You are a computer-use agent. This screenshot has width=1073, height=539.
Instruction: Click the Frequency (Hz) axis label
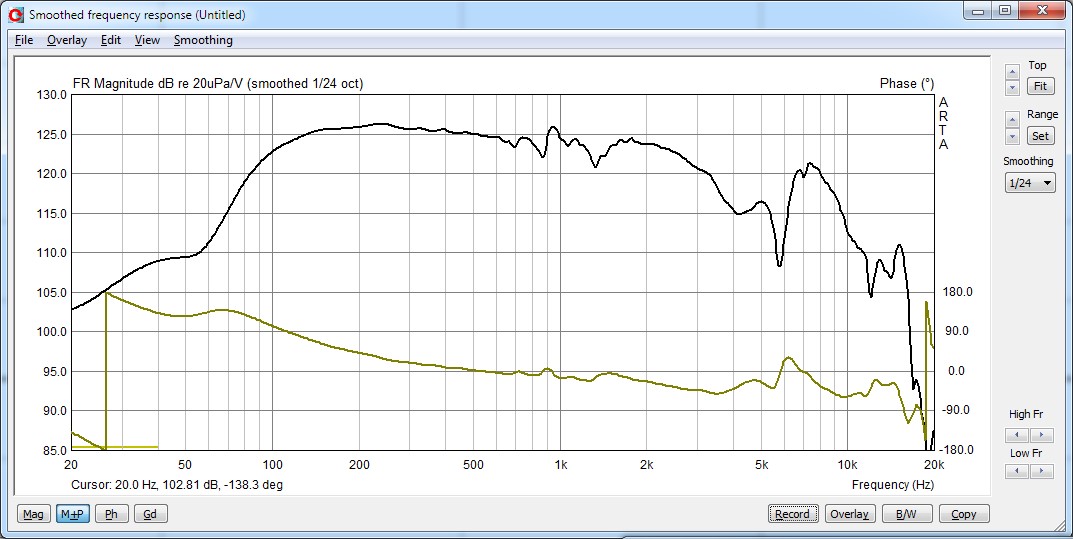tap(892, 485)
